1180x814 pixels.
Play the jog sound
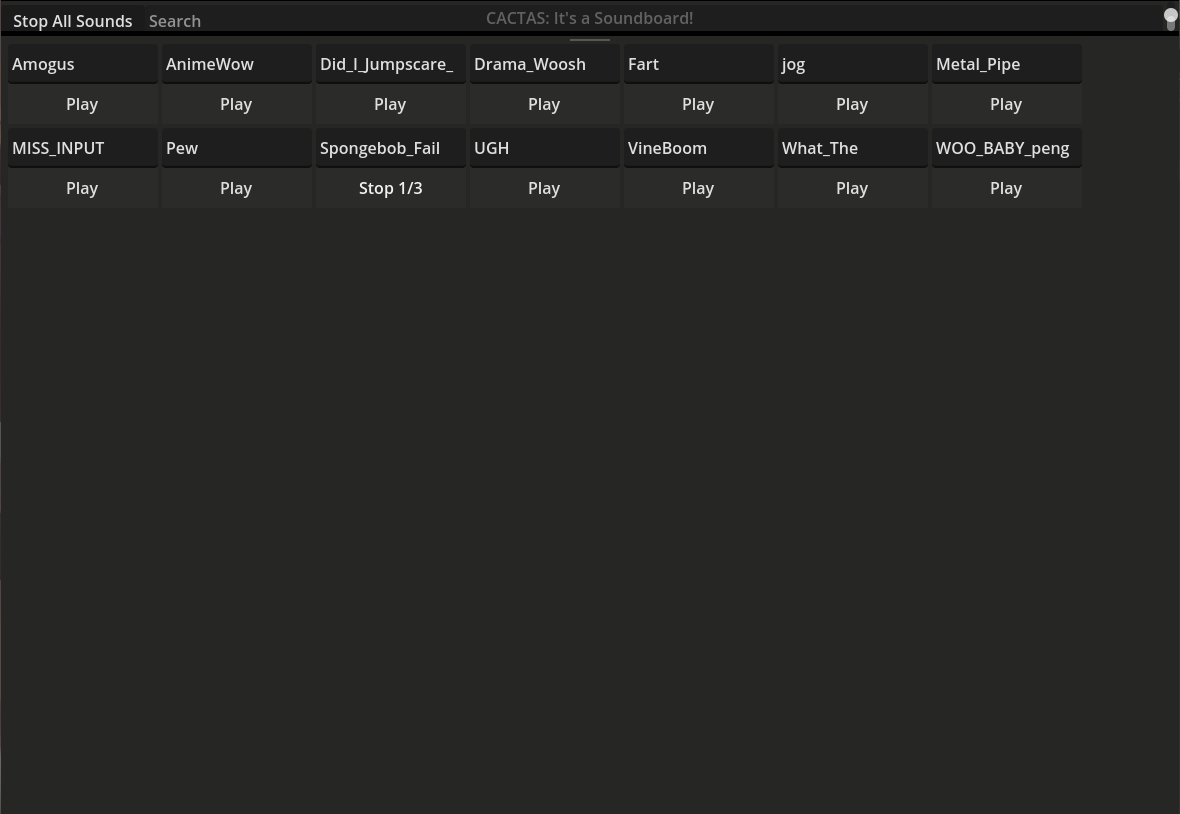[x=853, y=105]
